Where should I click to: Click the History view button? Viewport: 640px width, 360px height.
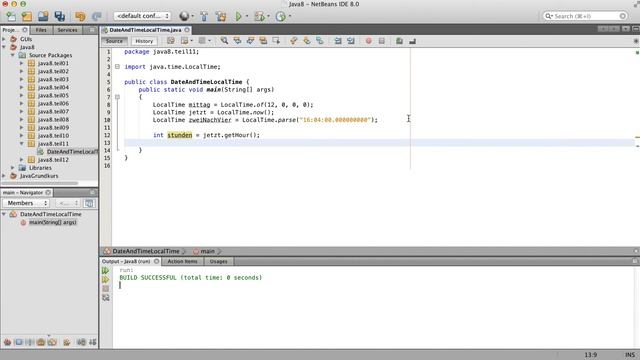pyautogui.click(x=144, y=41)
